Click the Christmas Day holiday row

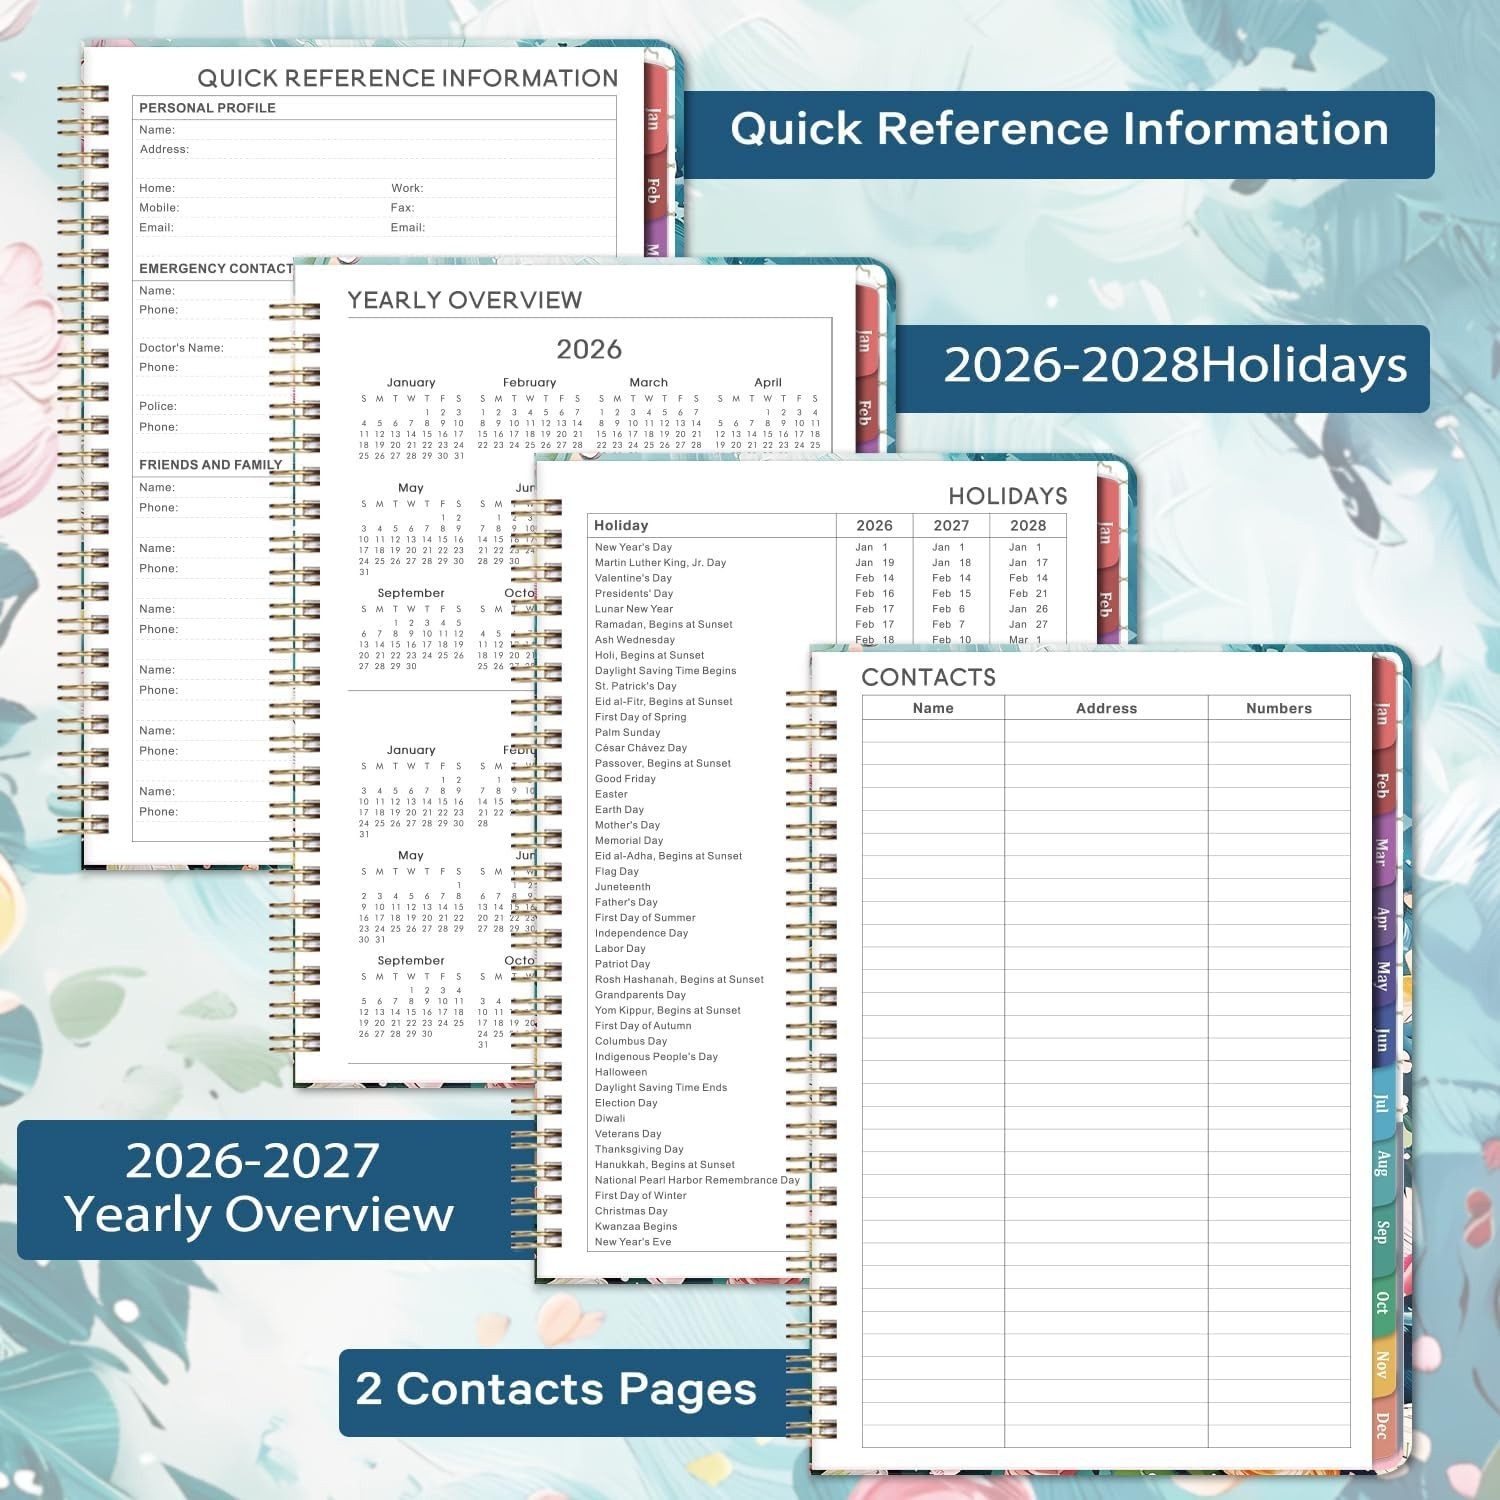[x=698, y=1211]
